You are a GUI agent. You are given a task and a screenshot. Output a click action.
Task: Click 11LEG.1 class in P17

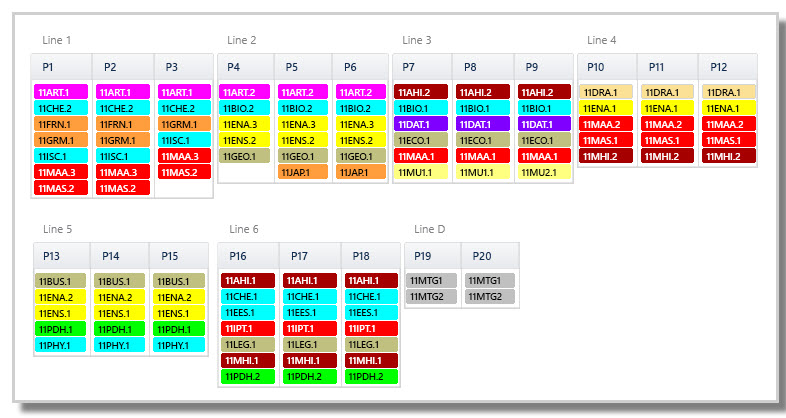[x=310, y=345]
